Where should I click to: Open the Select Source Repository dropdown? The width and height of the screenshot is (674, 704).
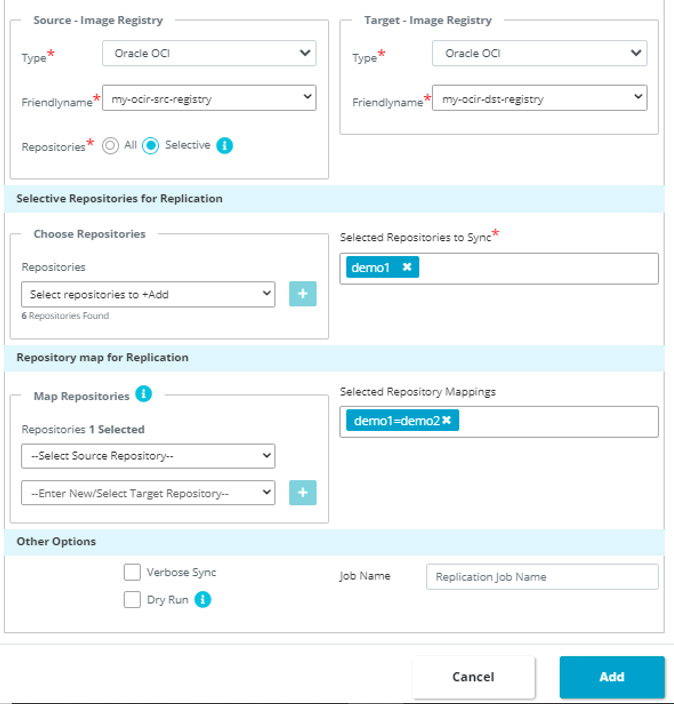click(148, 455)
